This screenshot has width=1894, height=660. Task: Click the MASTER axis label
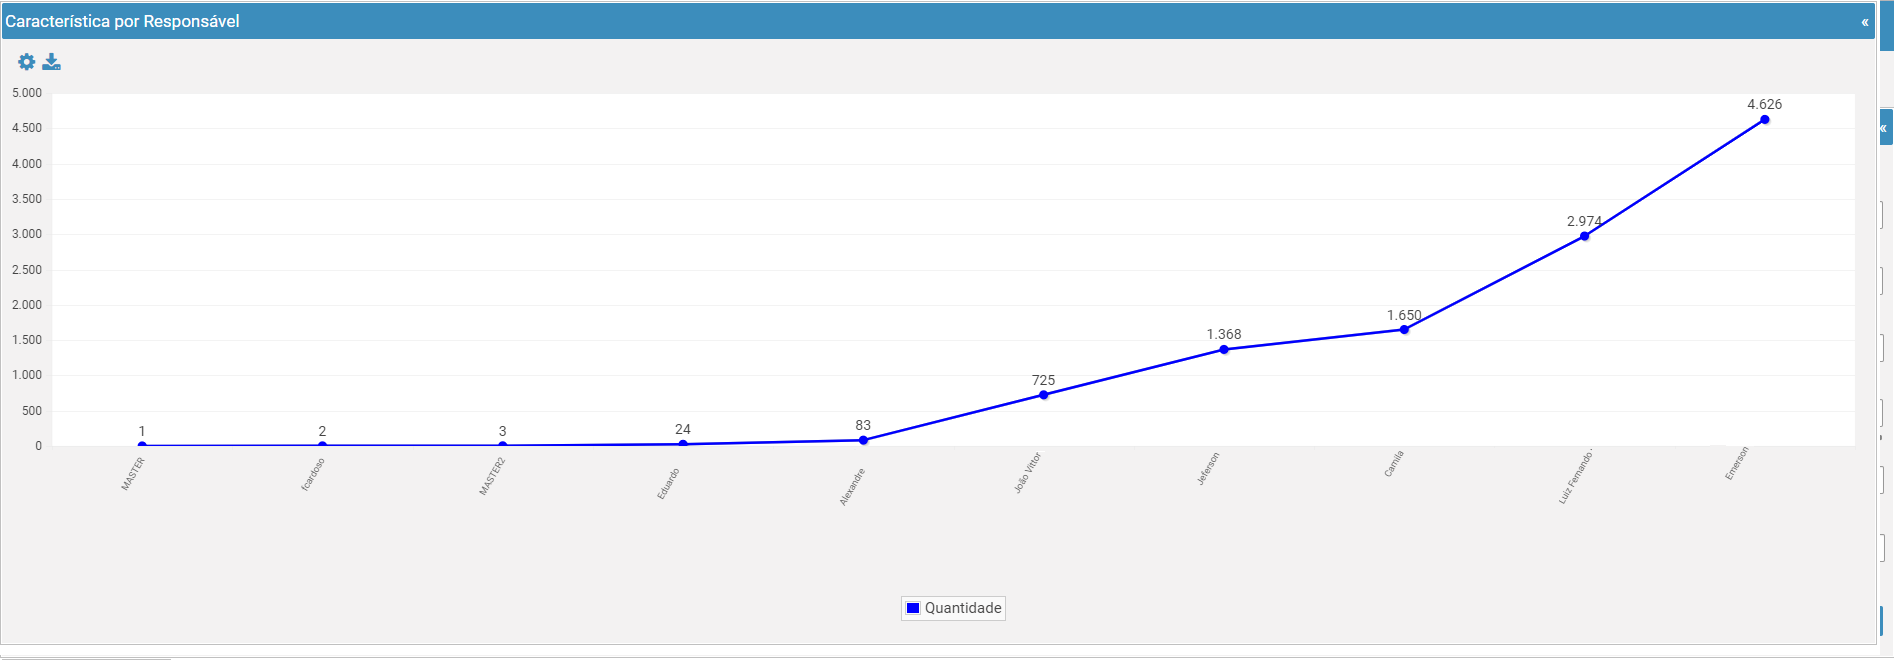pyautogui.click(x=133, y=474)
